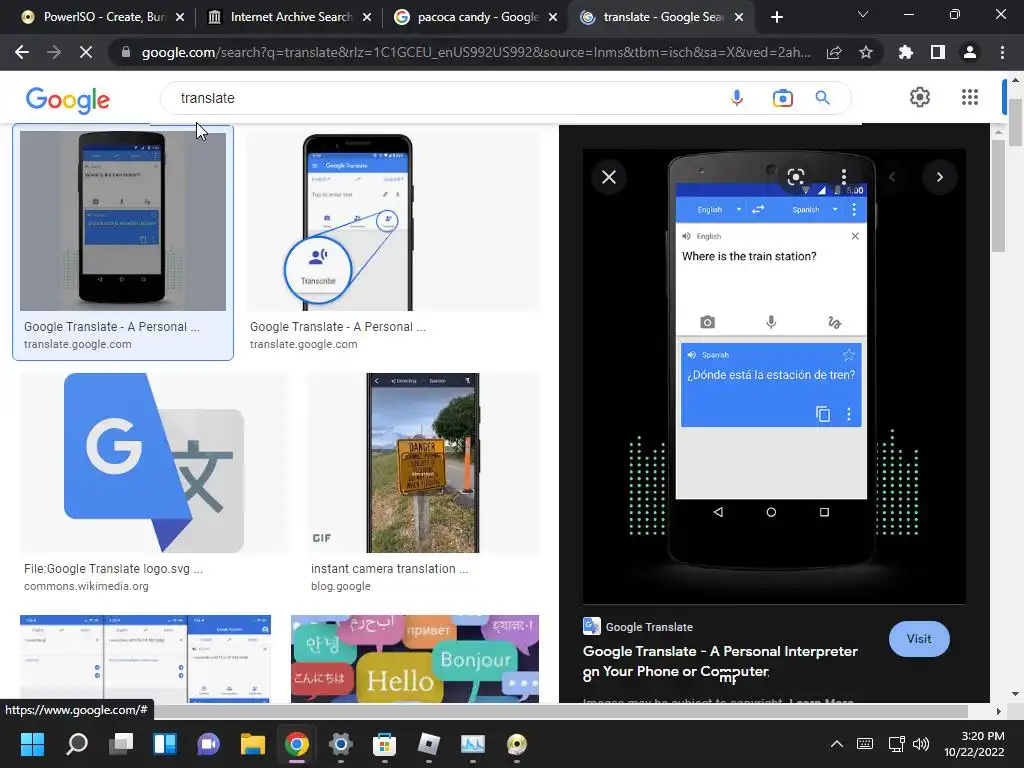Open Chrome profile menu
Viewport: 1024px width, 768px height.
(x=970, y=52)
